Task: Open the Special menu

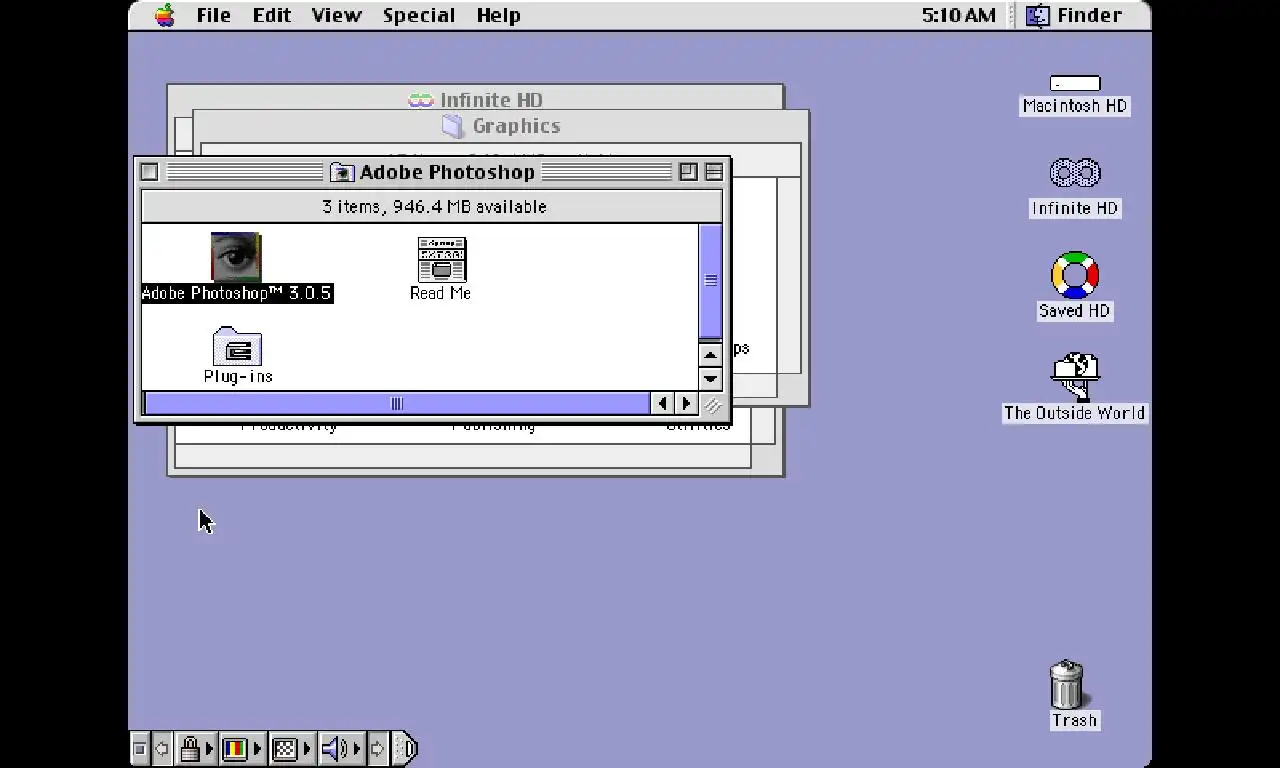Action: (419, 15)
